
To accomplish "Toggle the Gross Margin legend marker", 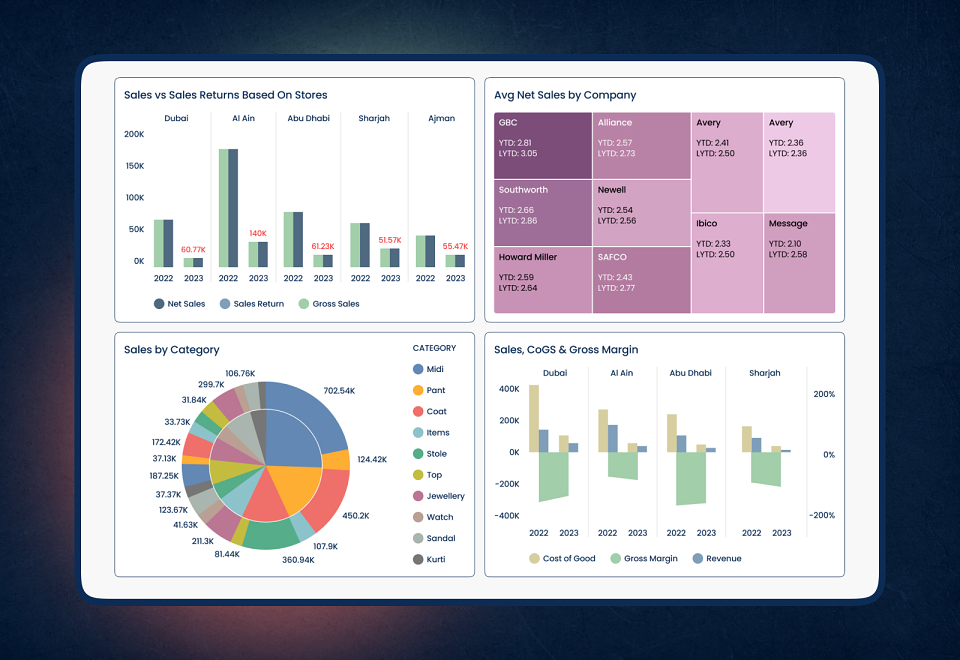I will pos(616,558).
